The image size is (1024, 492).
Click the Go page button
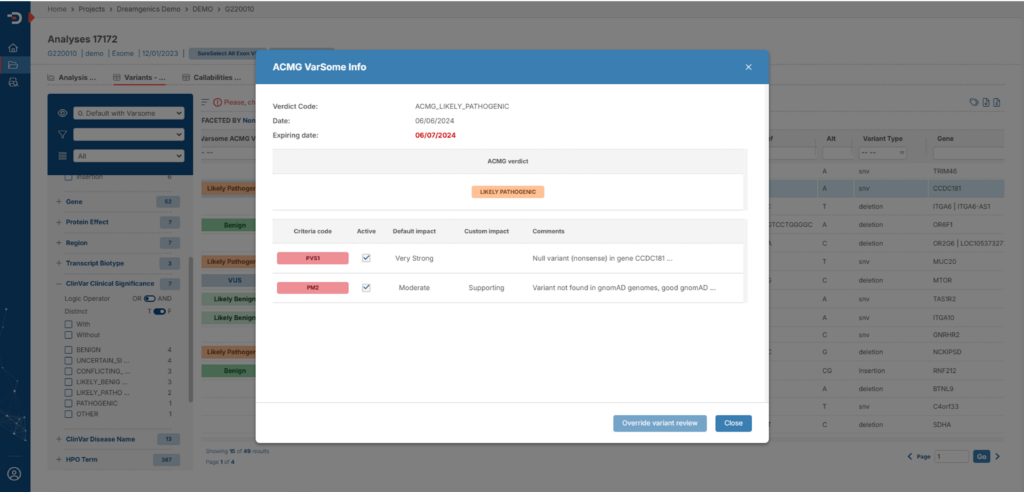coord(981,456)
